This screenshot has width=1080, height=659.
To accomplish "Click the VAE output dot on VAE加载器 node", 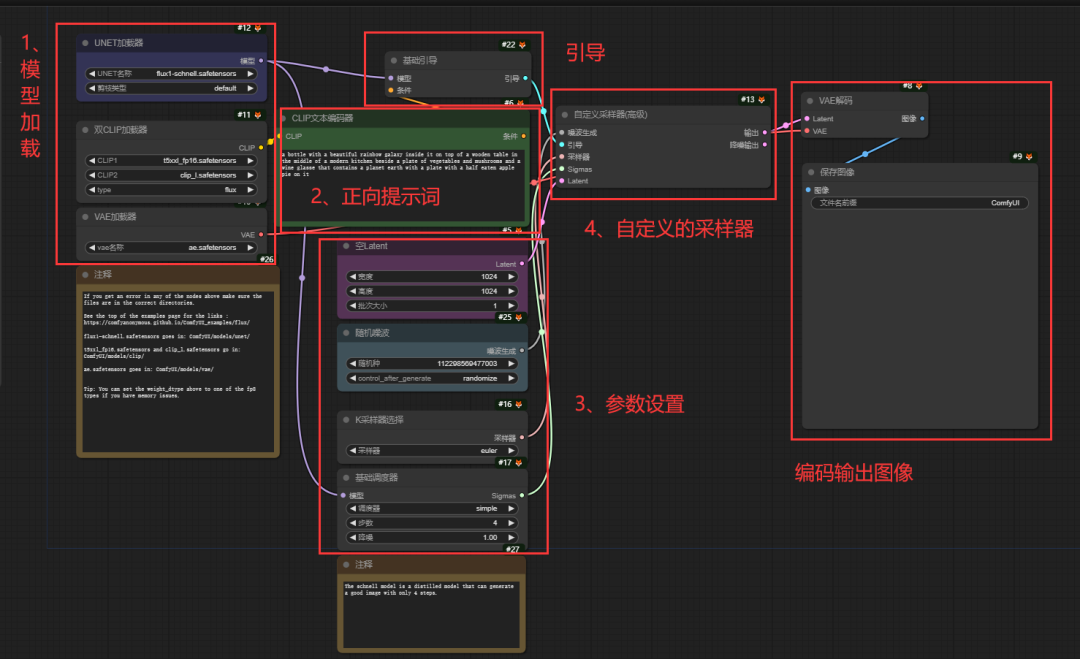I will pos(262,232).
